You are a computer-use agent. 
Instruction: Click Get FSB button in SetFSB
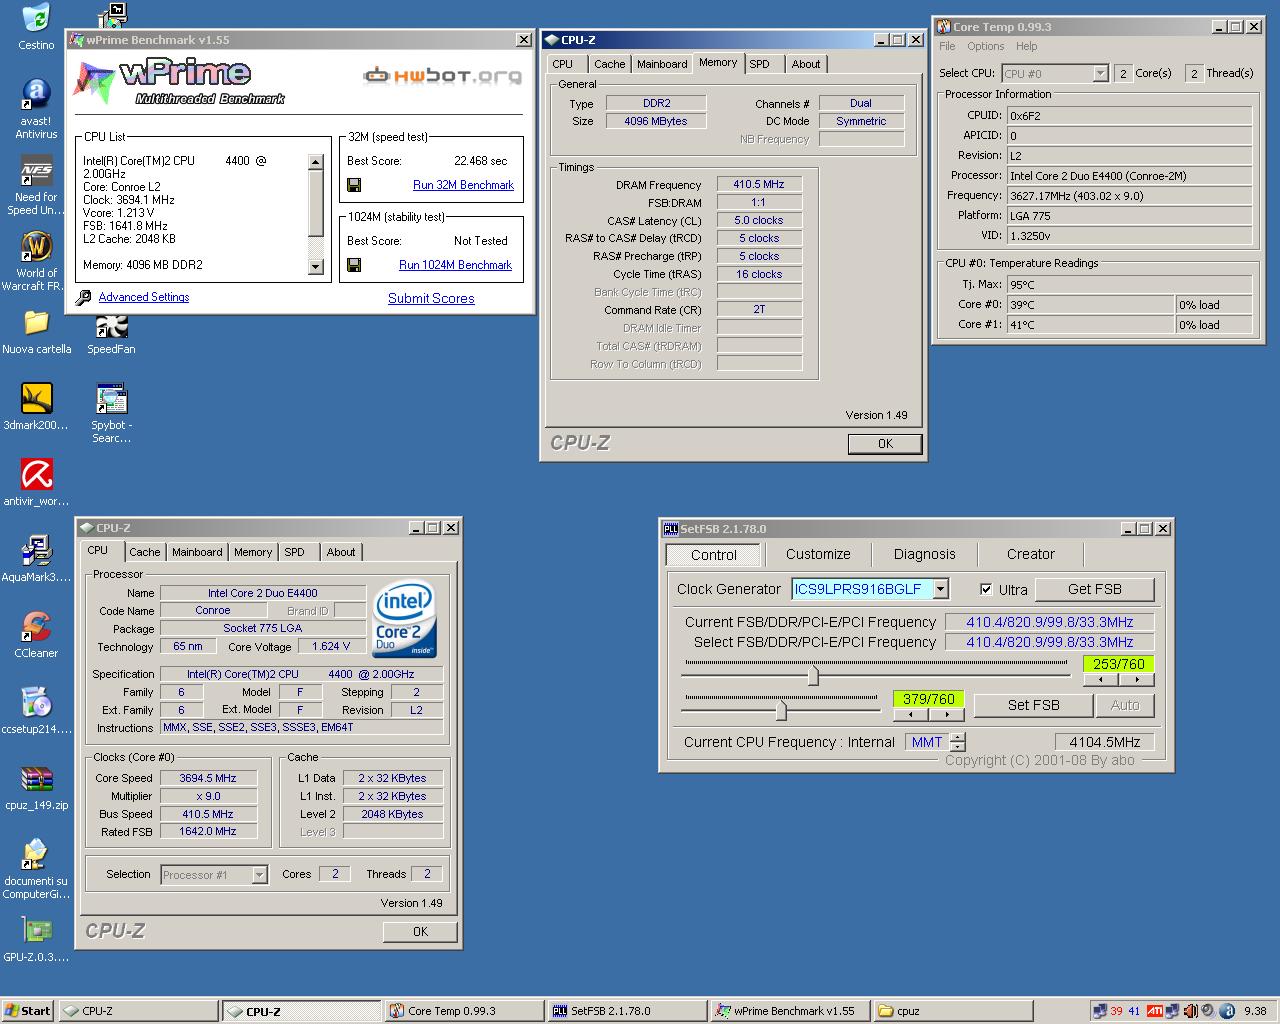[x=1095, y=589]
